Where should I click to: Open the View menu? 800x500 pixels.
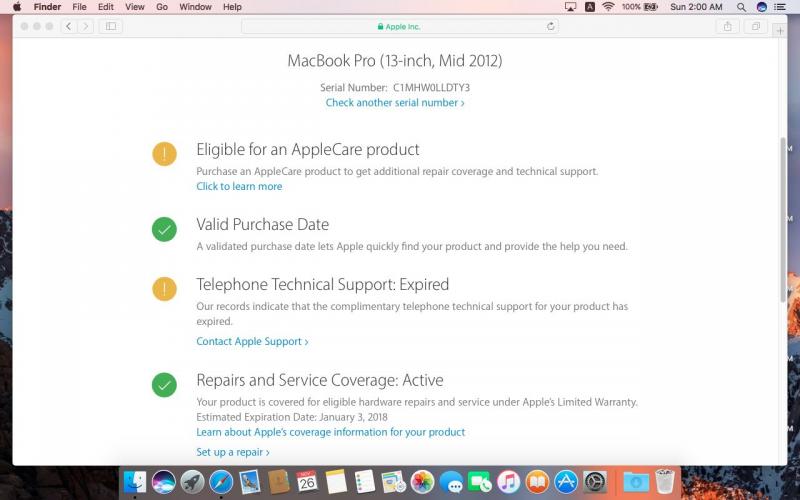(x=135, y=7)
